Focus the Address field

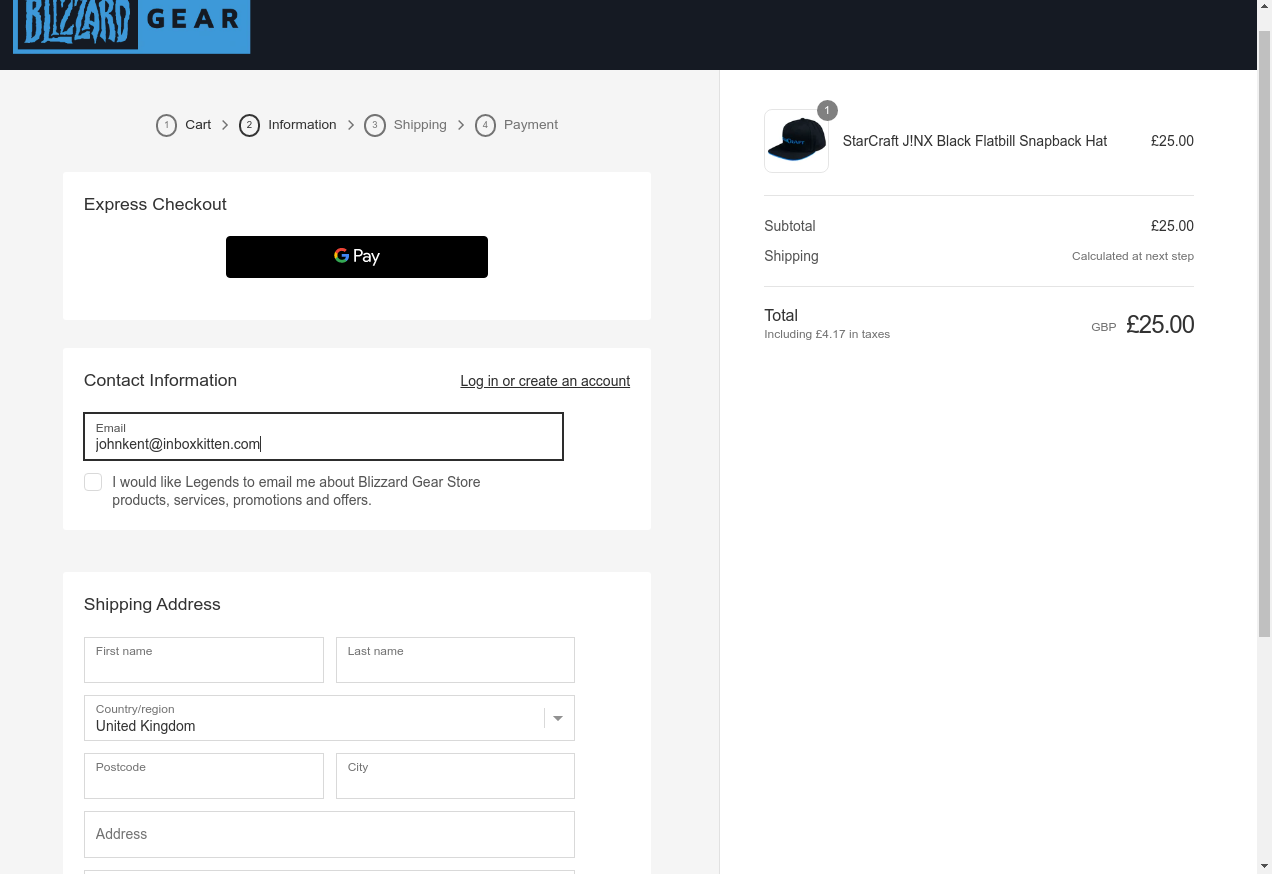(329, 834)
